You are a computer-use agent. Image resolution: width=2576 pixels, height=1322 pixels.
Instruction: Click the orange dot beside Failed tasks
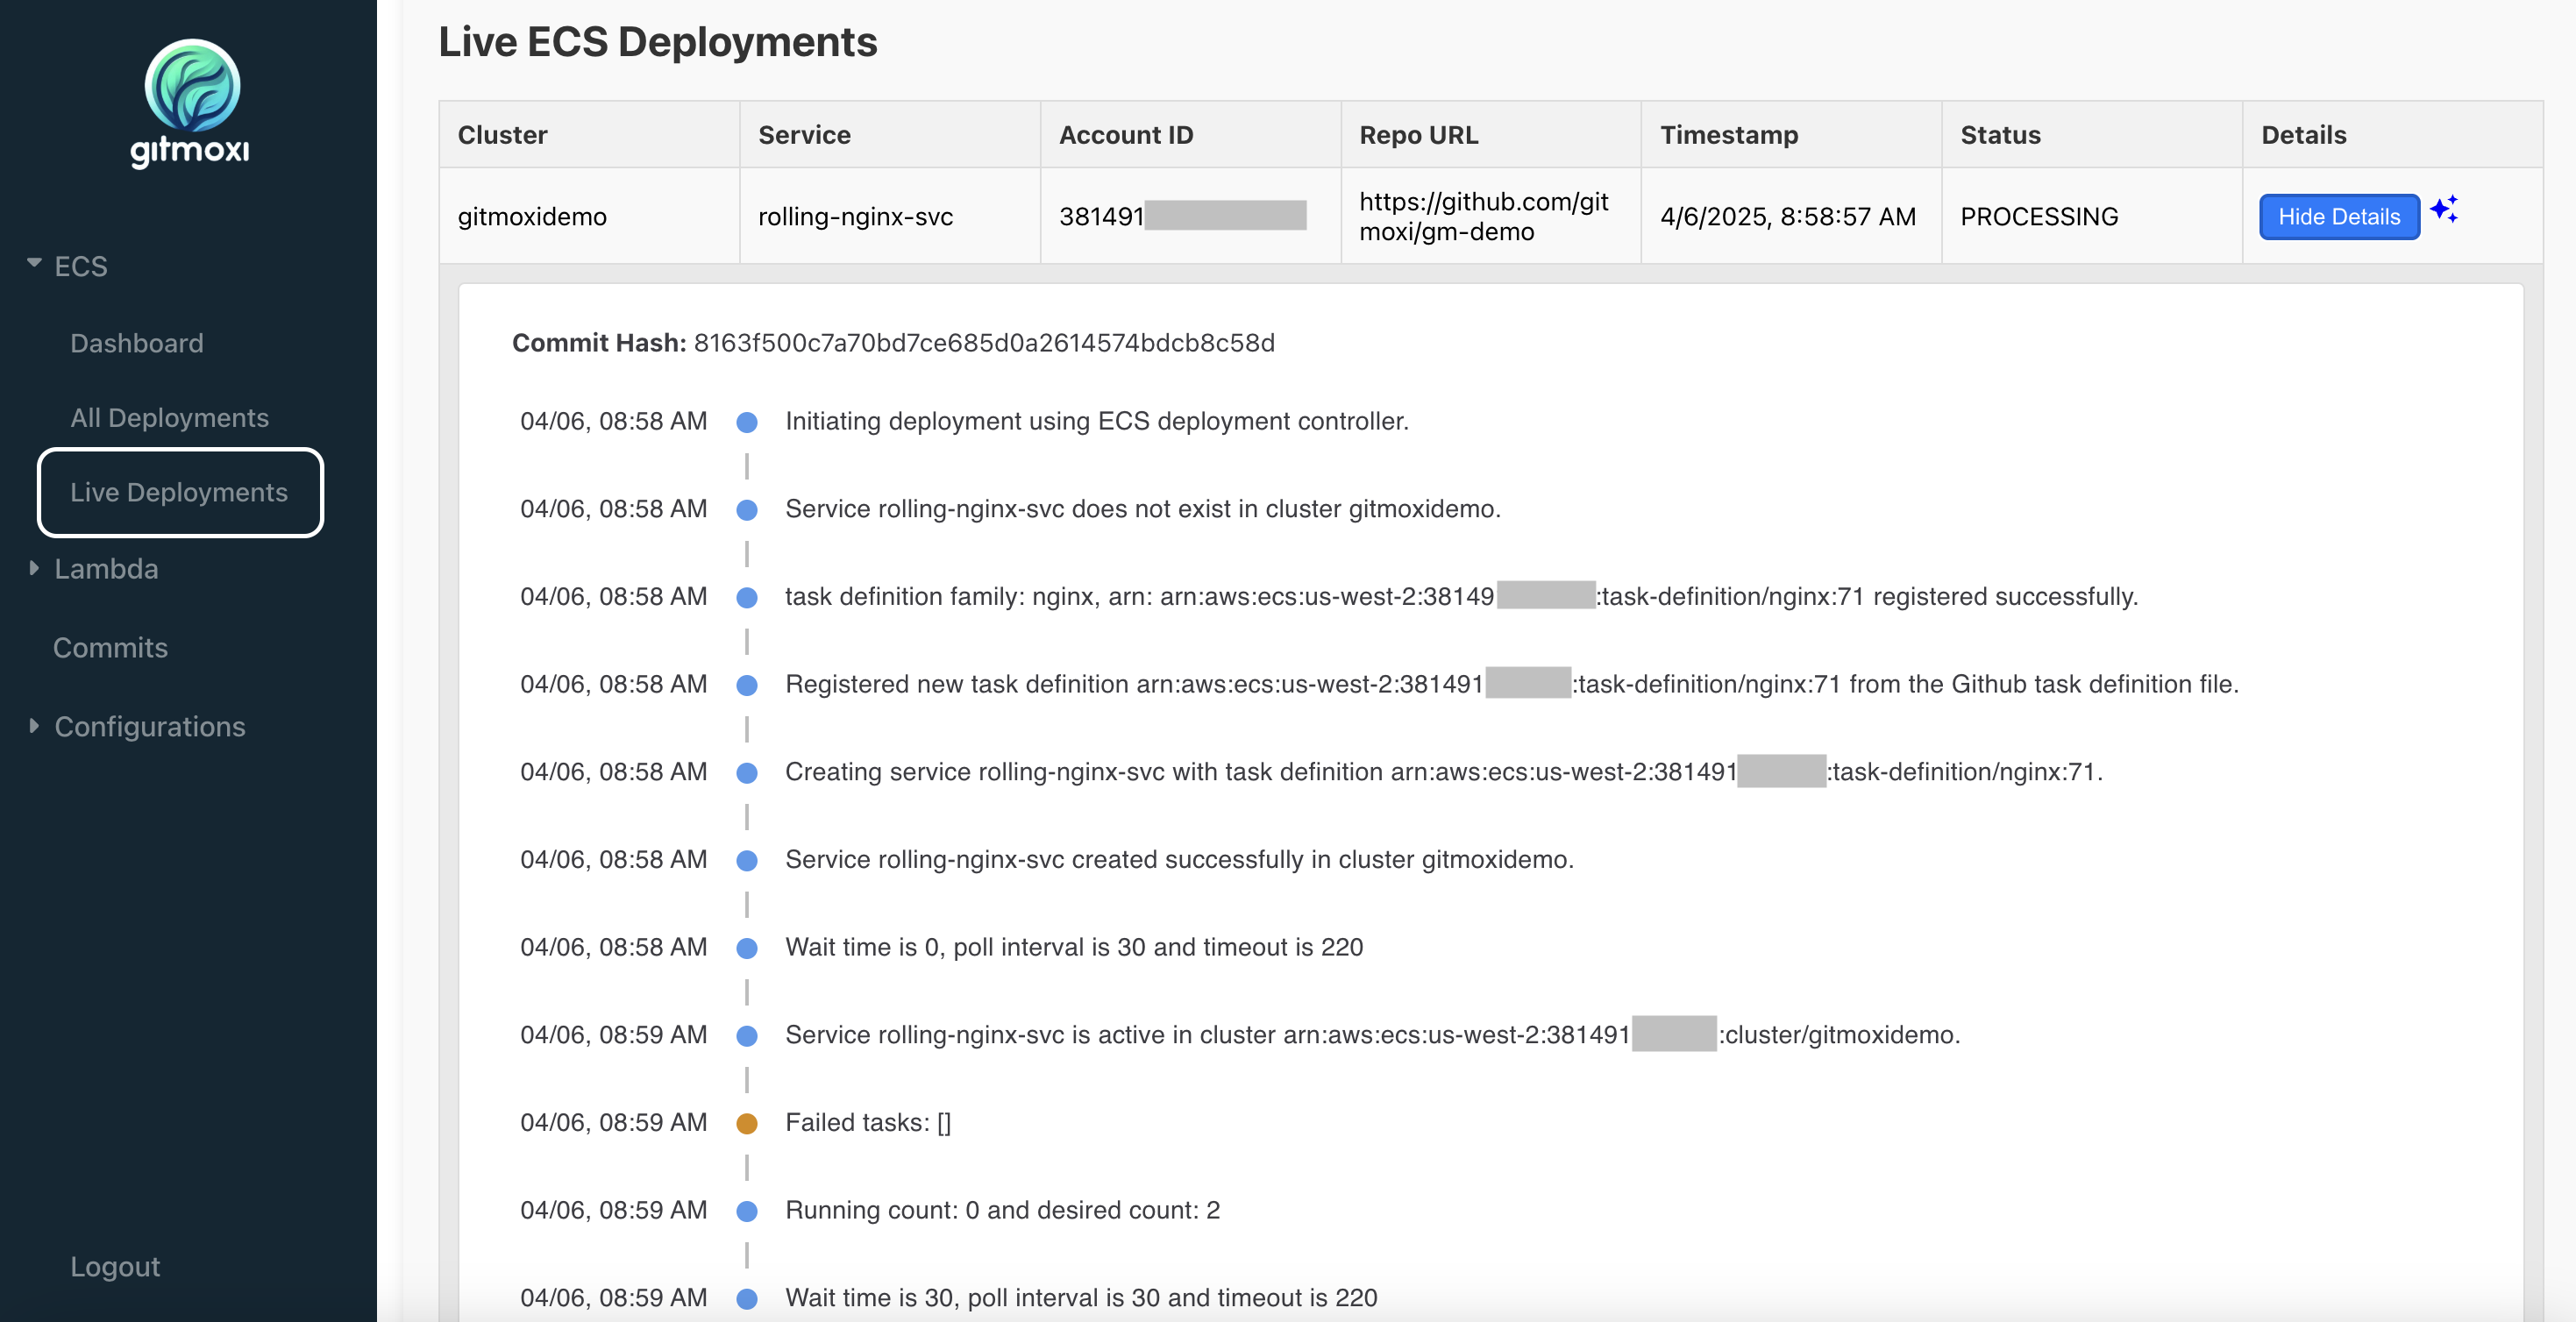[x=747, y=1124]
